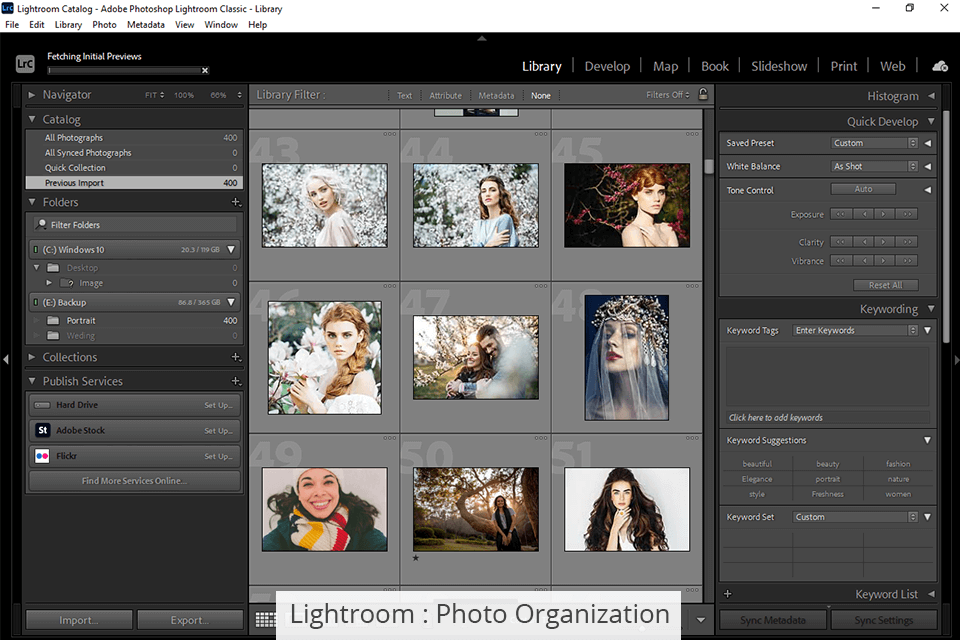
Task: Expand the Histogram panel
Action: (x=931, y=96)
